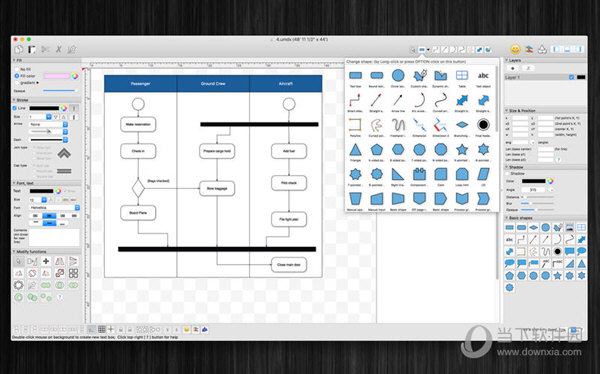The image size is (600, 374).
Task: Click the help button in Size & Position
Action: tap(558, 160)
